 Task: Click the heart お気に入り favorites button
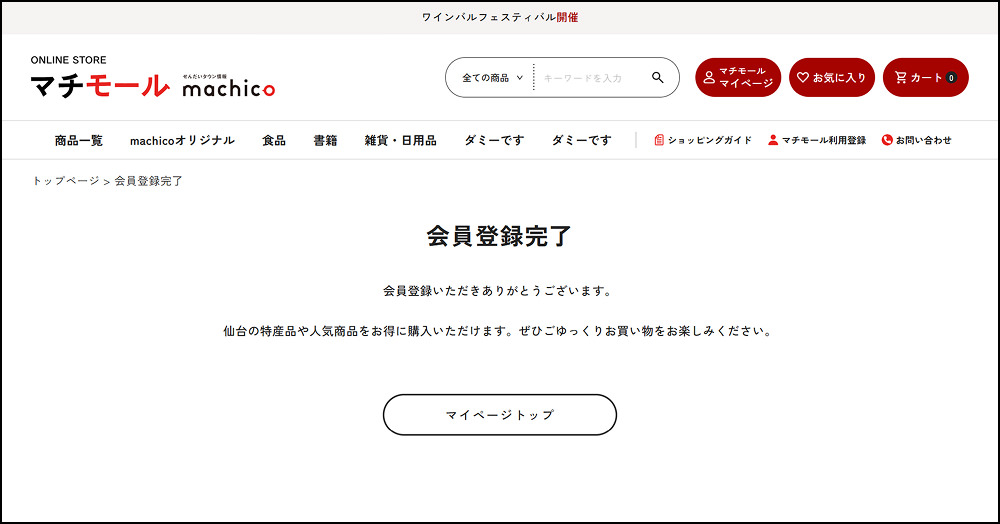click(831, 78)
